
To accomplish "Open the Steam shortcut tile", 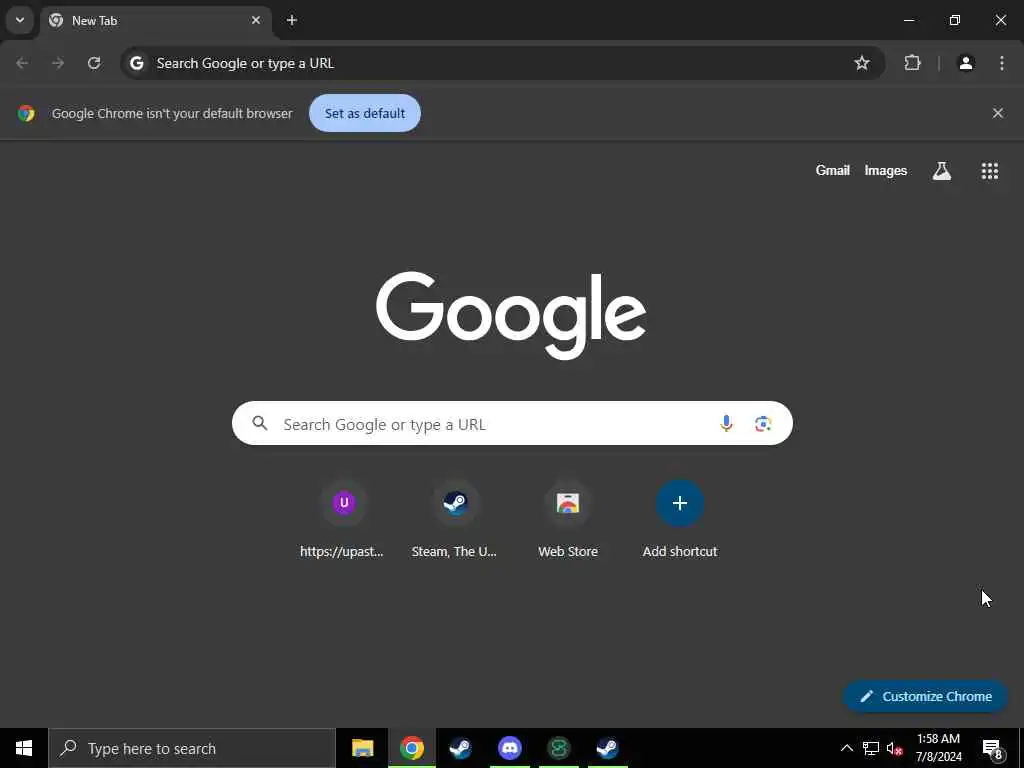I will click(455, 520).
